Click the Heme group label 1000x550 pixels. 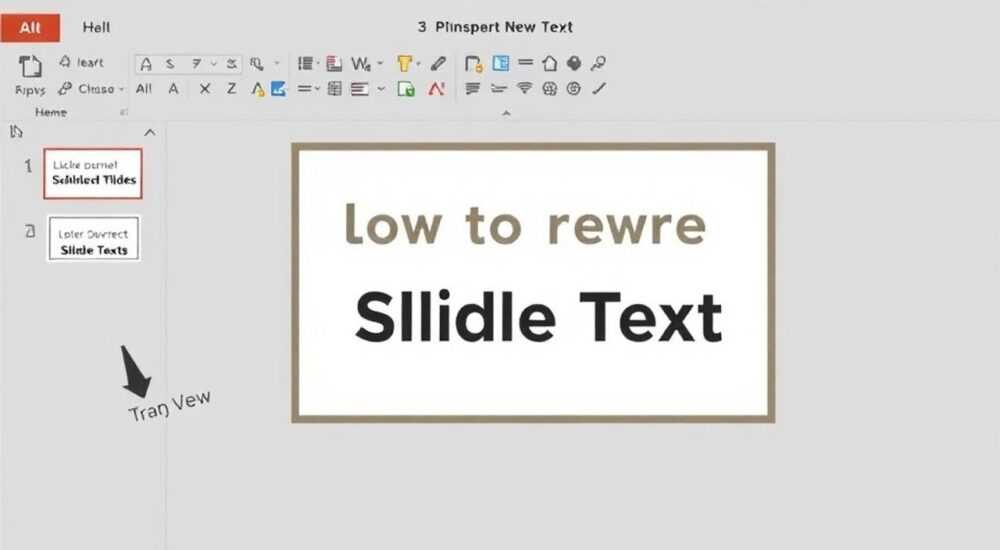point(51,112)
